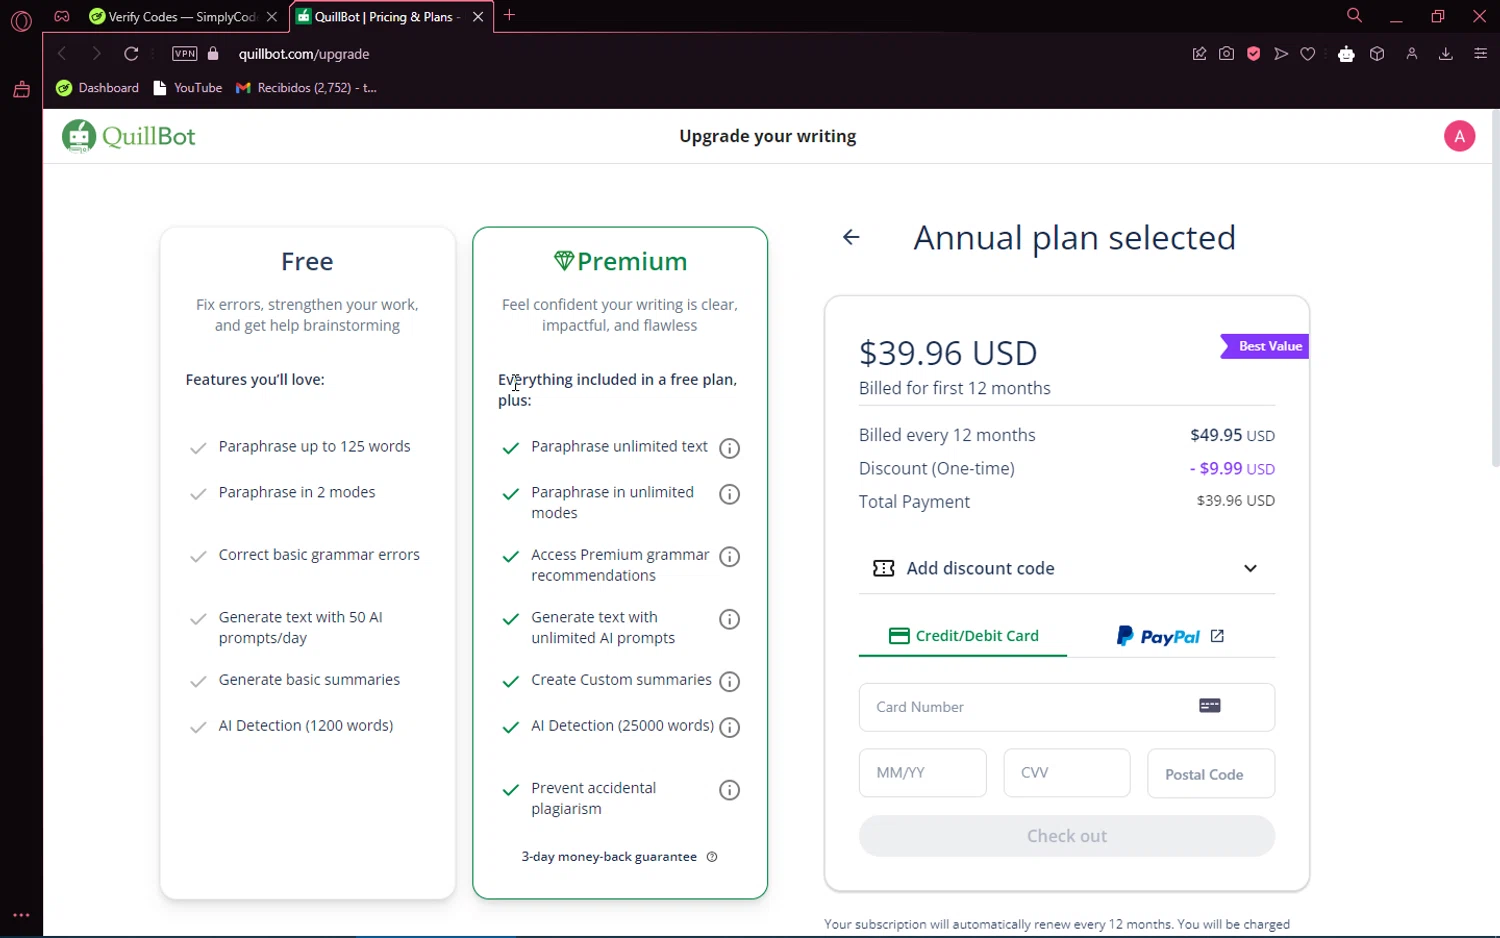This screenshot has width=1500, height=938.
Task: Select the Credit/Debit Card tab
Action: [963, 636]
